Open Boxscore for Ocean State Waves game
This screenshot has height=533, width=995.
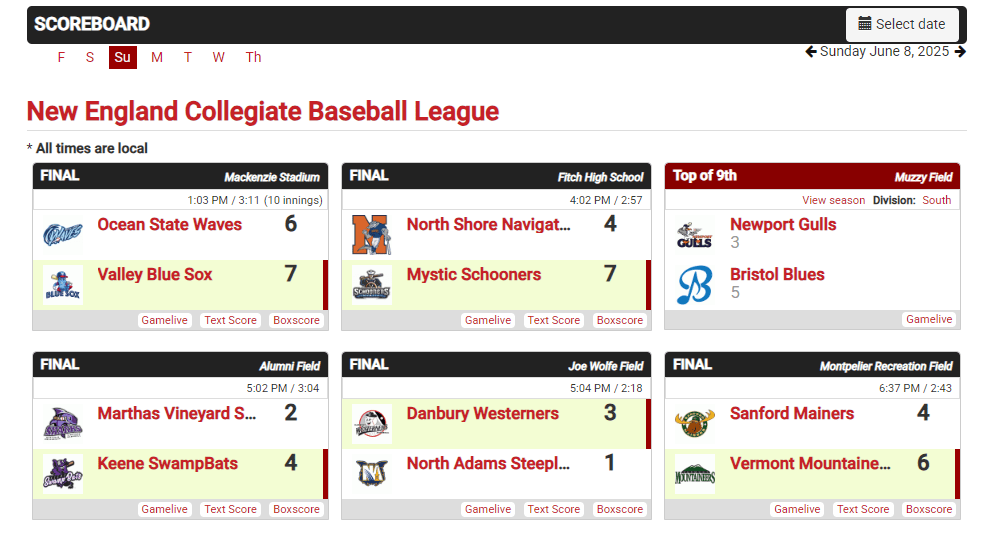pos(297,321)
